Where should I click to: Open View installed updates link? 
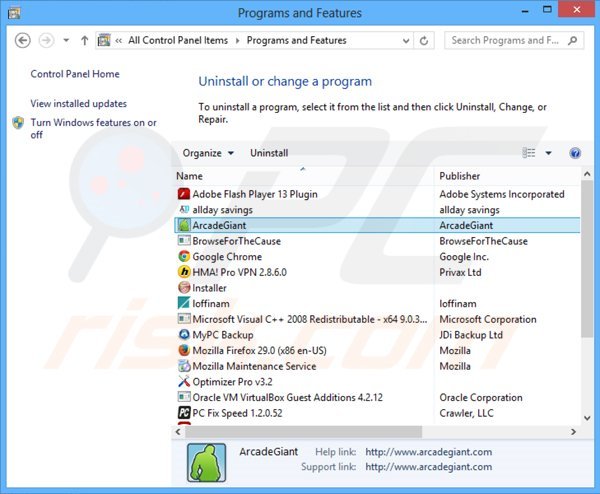(x=78, y=103)
